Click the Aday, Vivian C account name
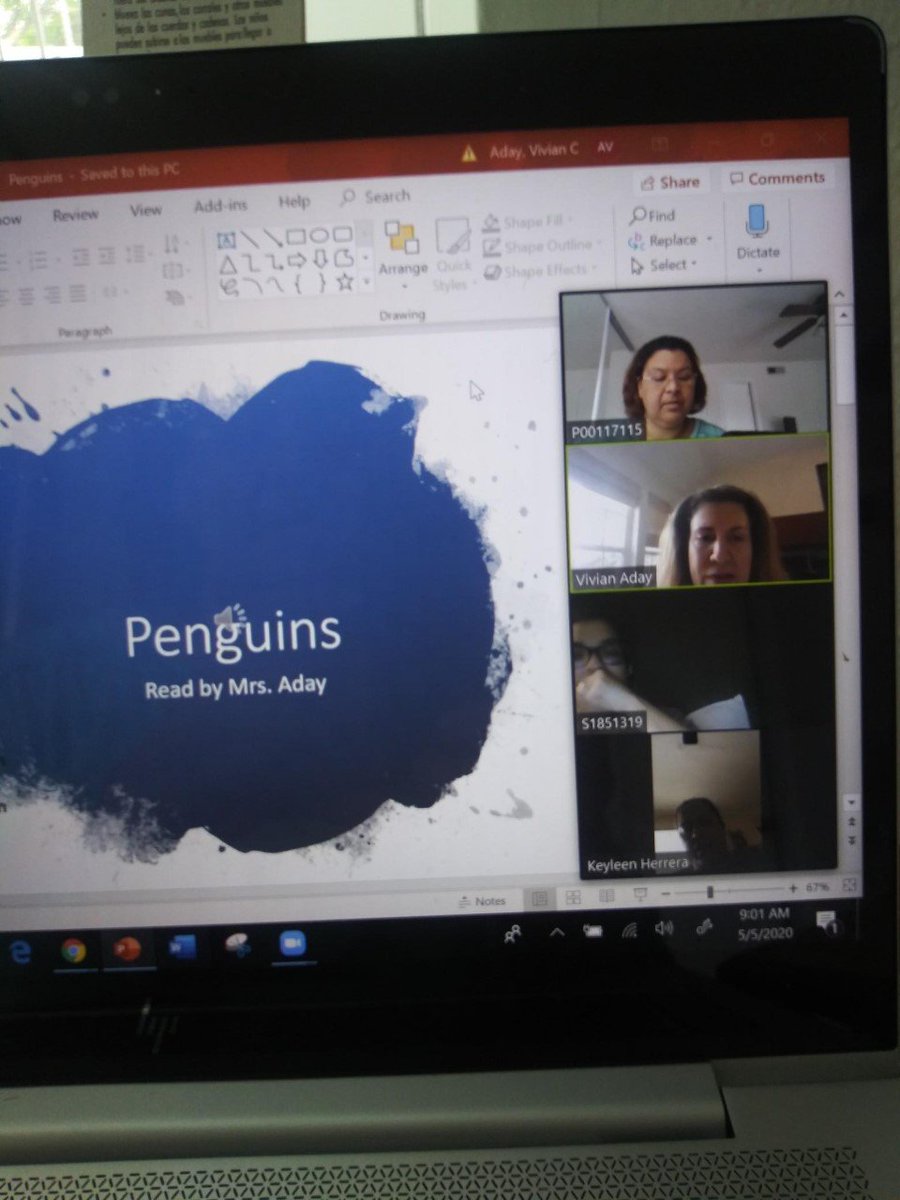The image size is (900, 1200). click(x=534, y=151)
